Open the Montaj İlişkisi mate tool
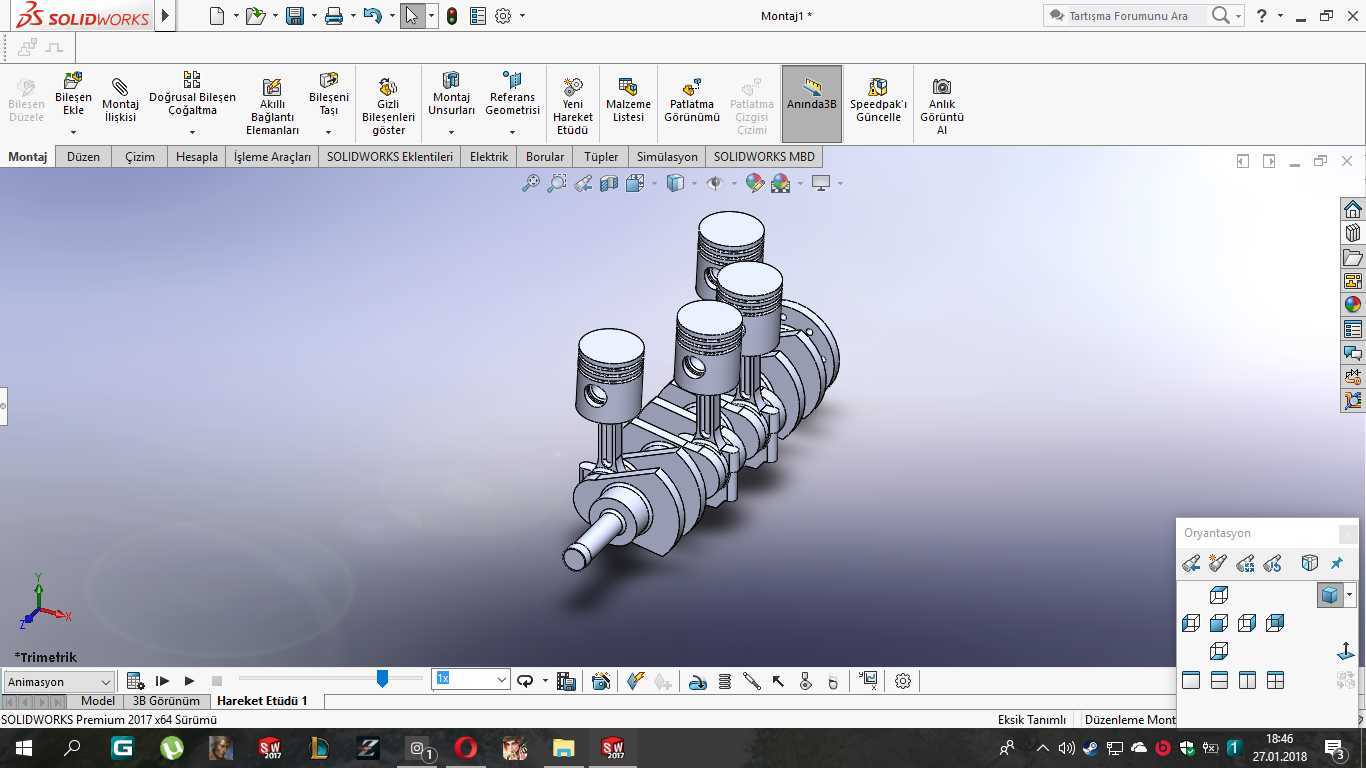Screen dimensions: 1366x768 point(120,101)
